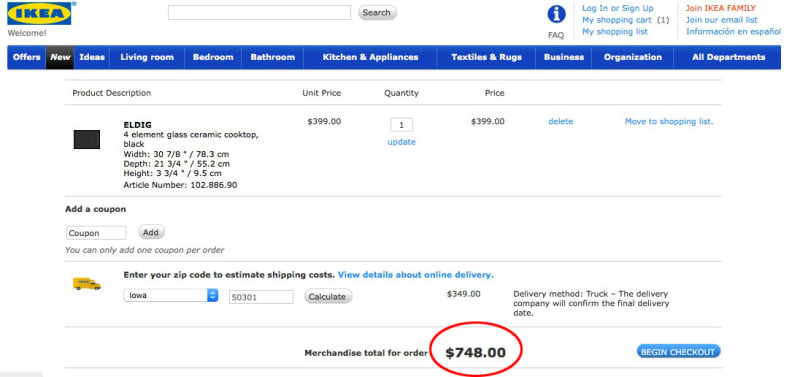Open the FAQ info icon
The image size is (792, 377).
point(556,15)
